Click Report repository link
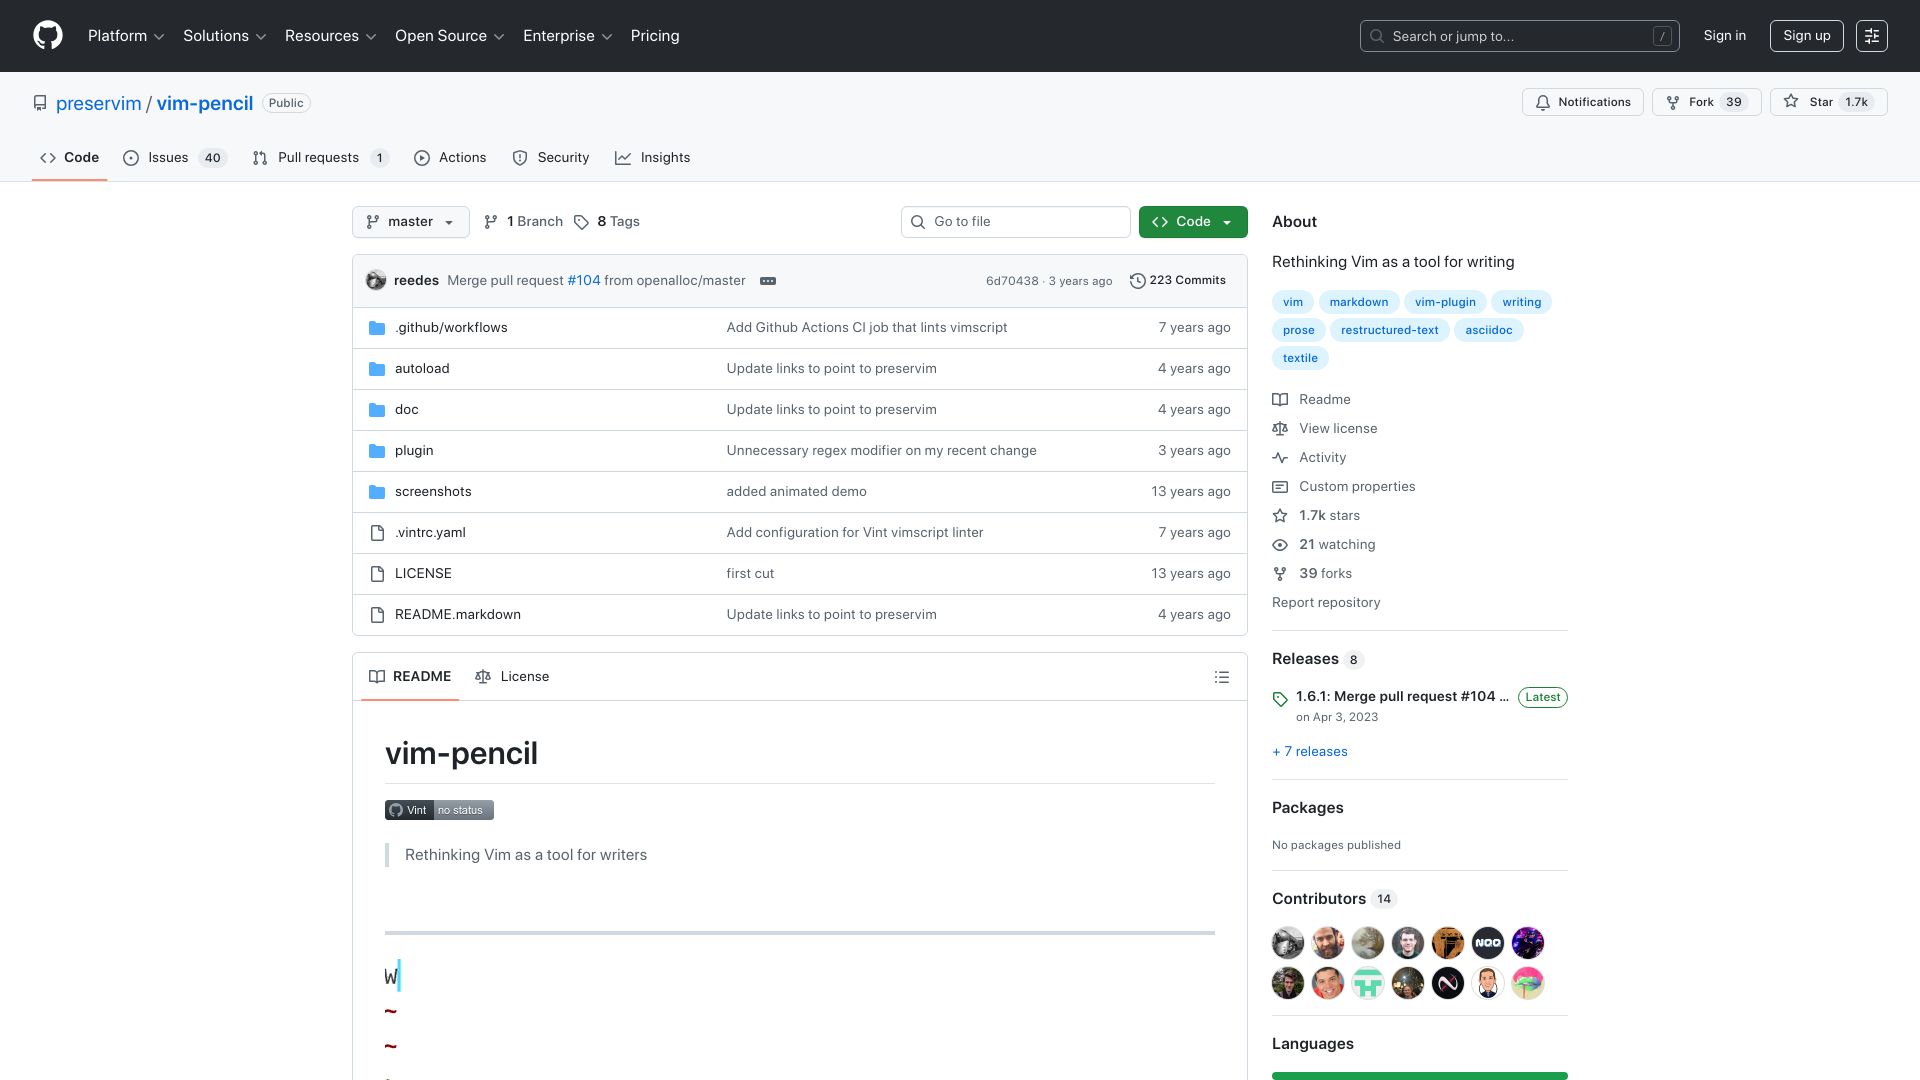This screenshot has height=1080, width=1920. pos(1325,603)
